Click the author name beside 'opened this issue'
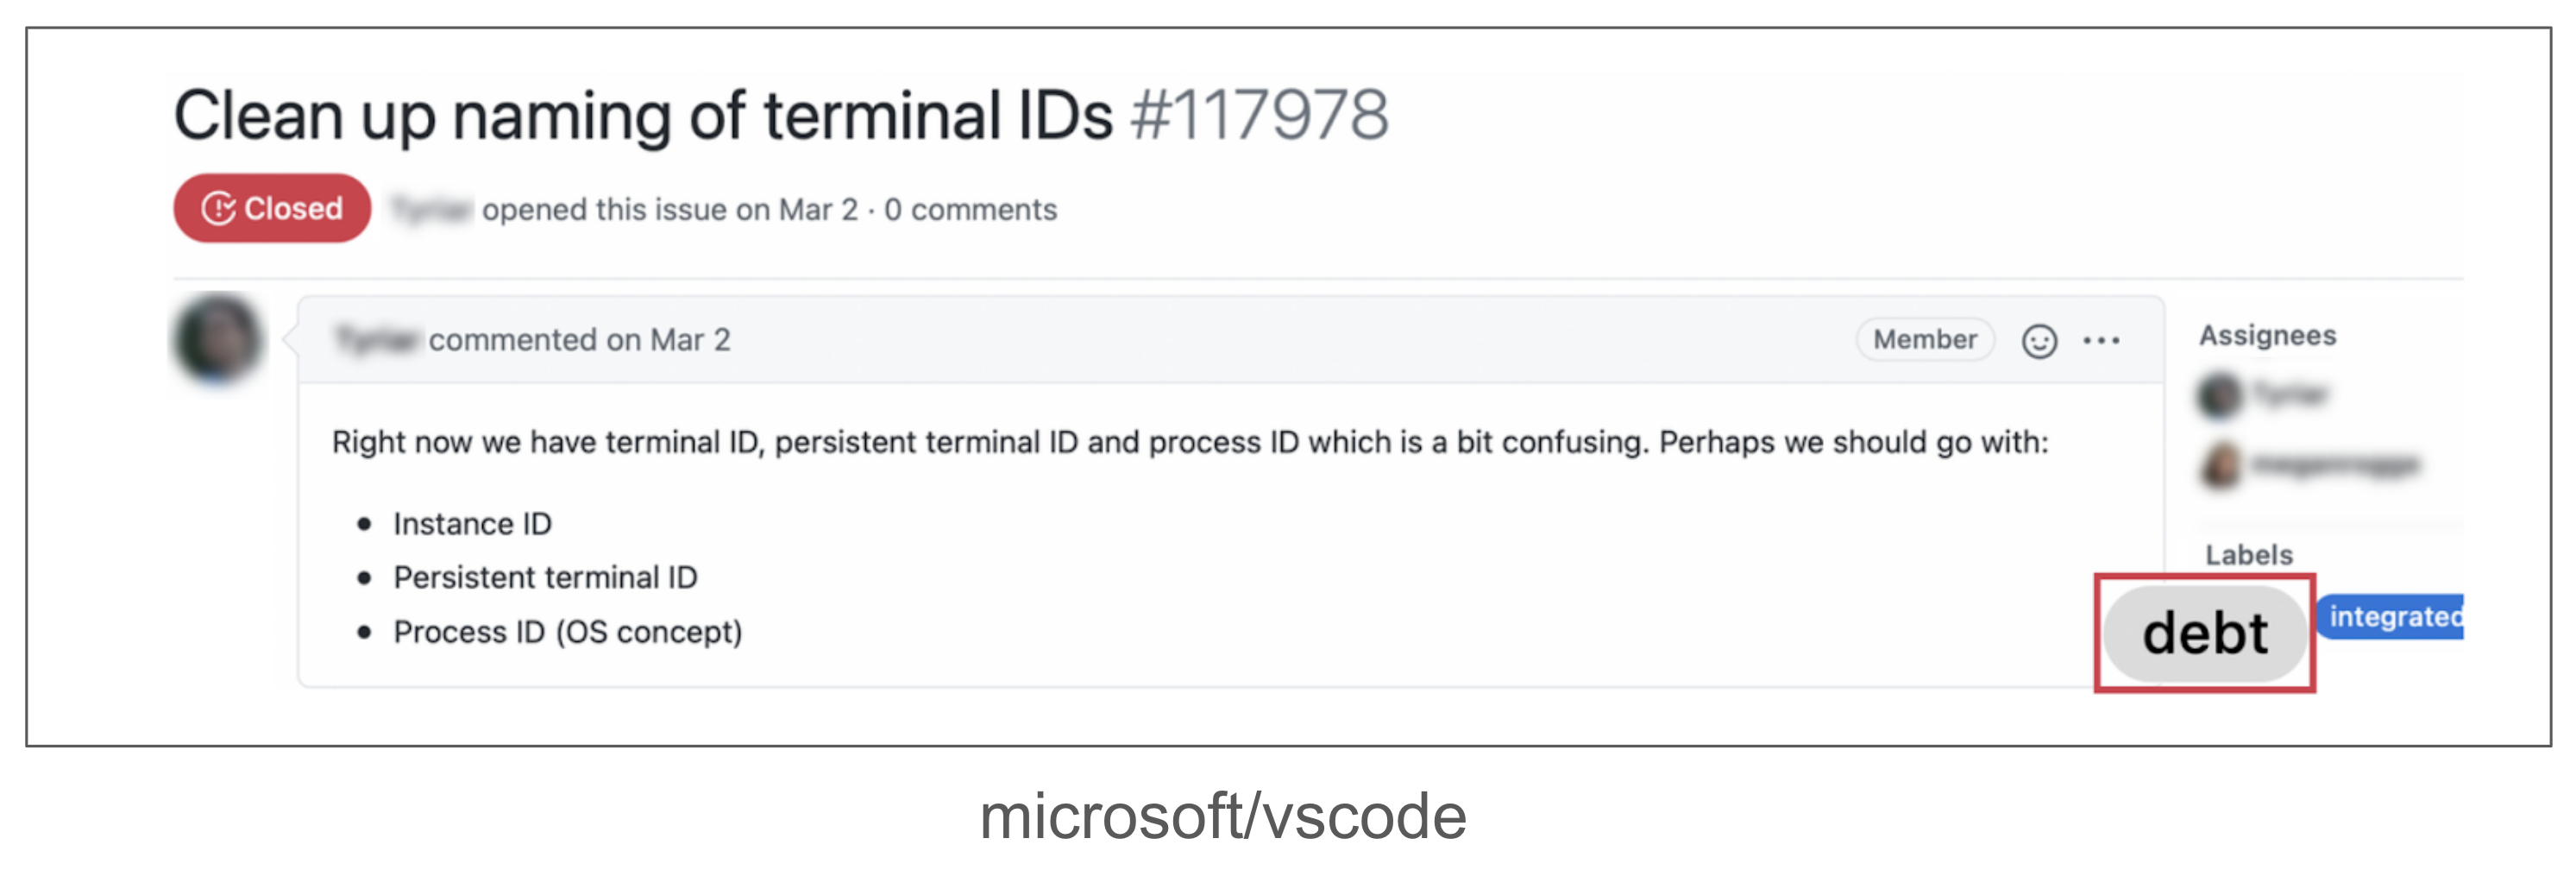Screen dimensions: 2576x870 (x=431, y=210)
